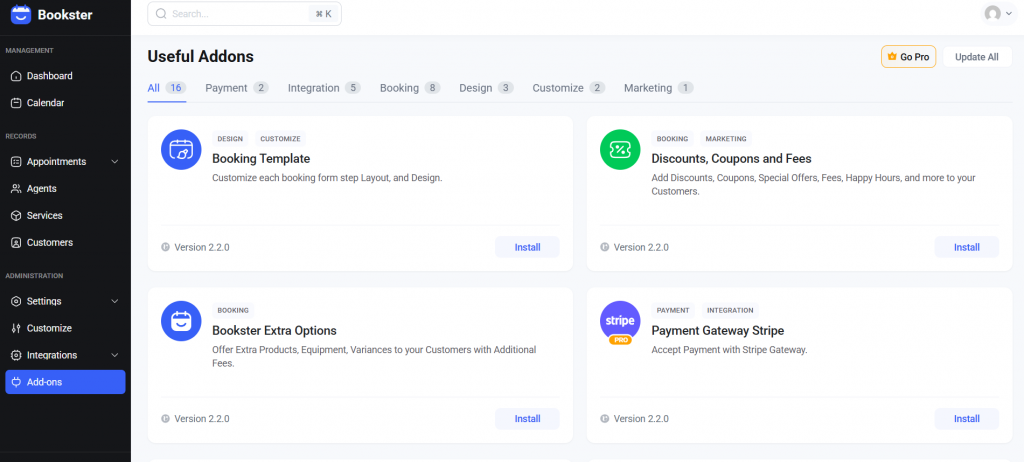Click the PAYMENT tag on Stripe card

tap(673, 310)
